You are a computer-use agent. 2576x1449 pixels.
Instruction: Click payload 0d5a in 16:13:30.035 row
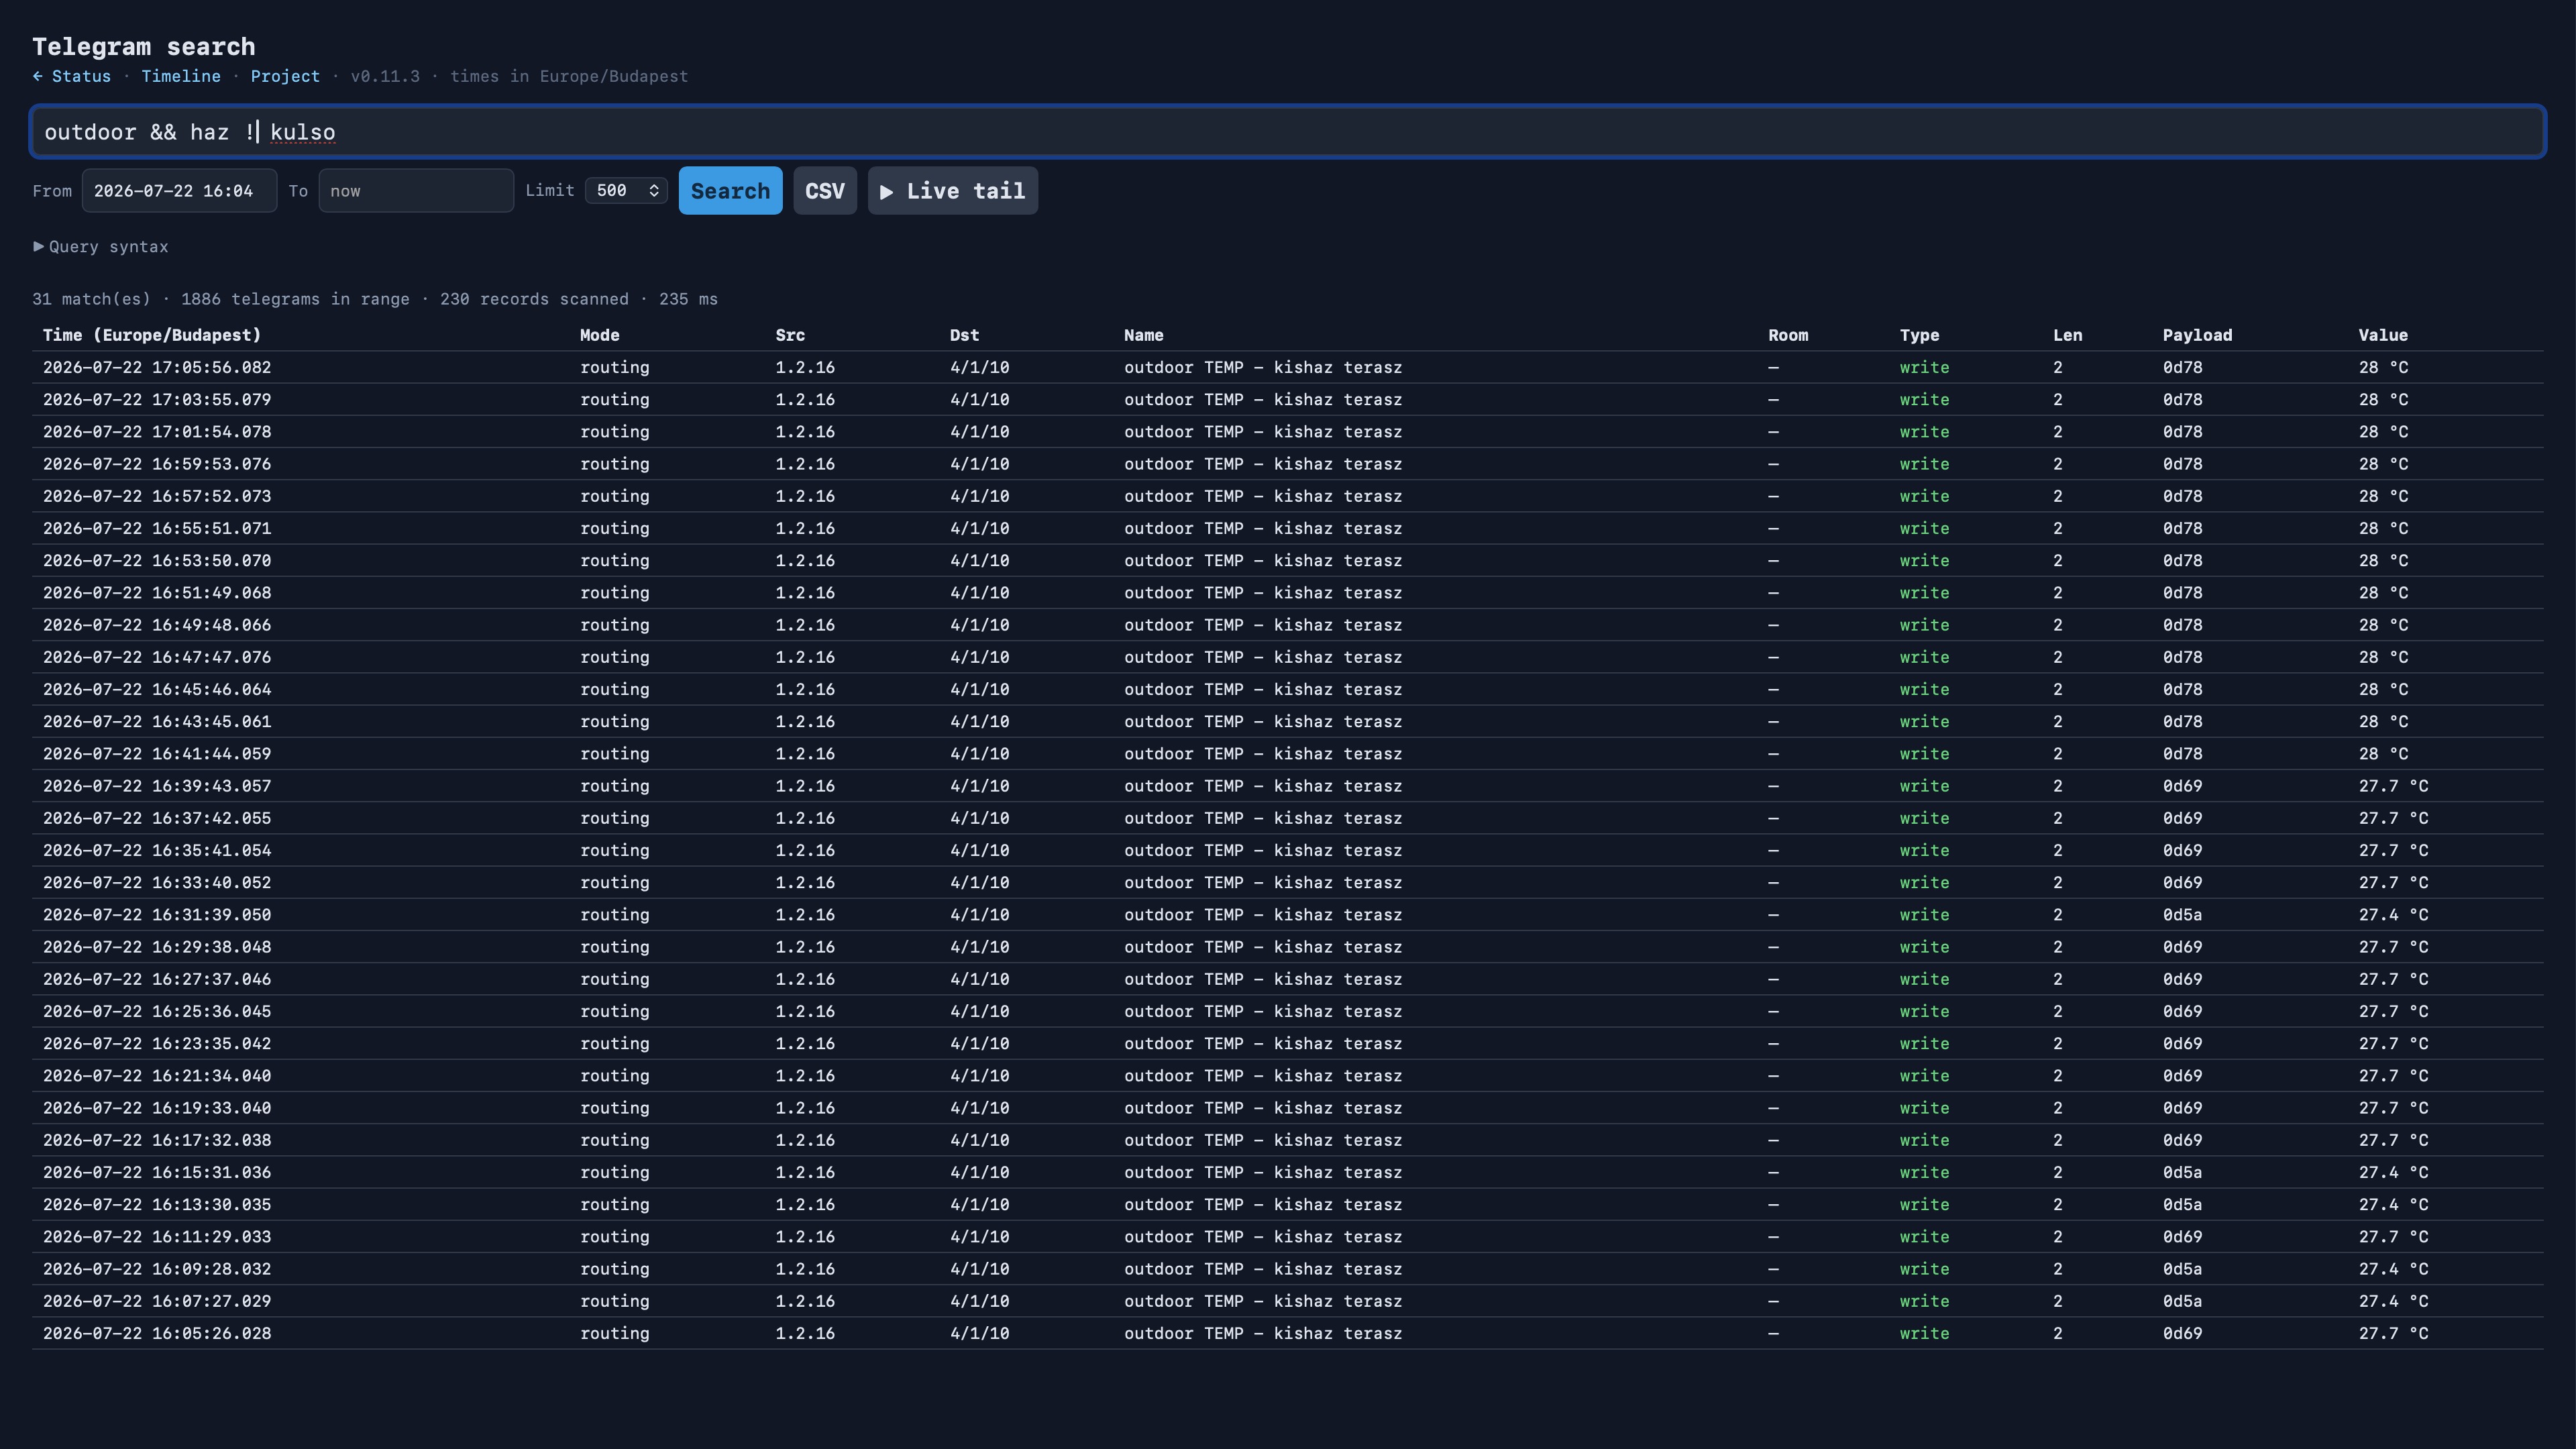click(2182, 1204)
